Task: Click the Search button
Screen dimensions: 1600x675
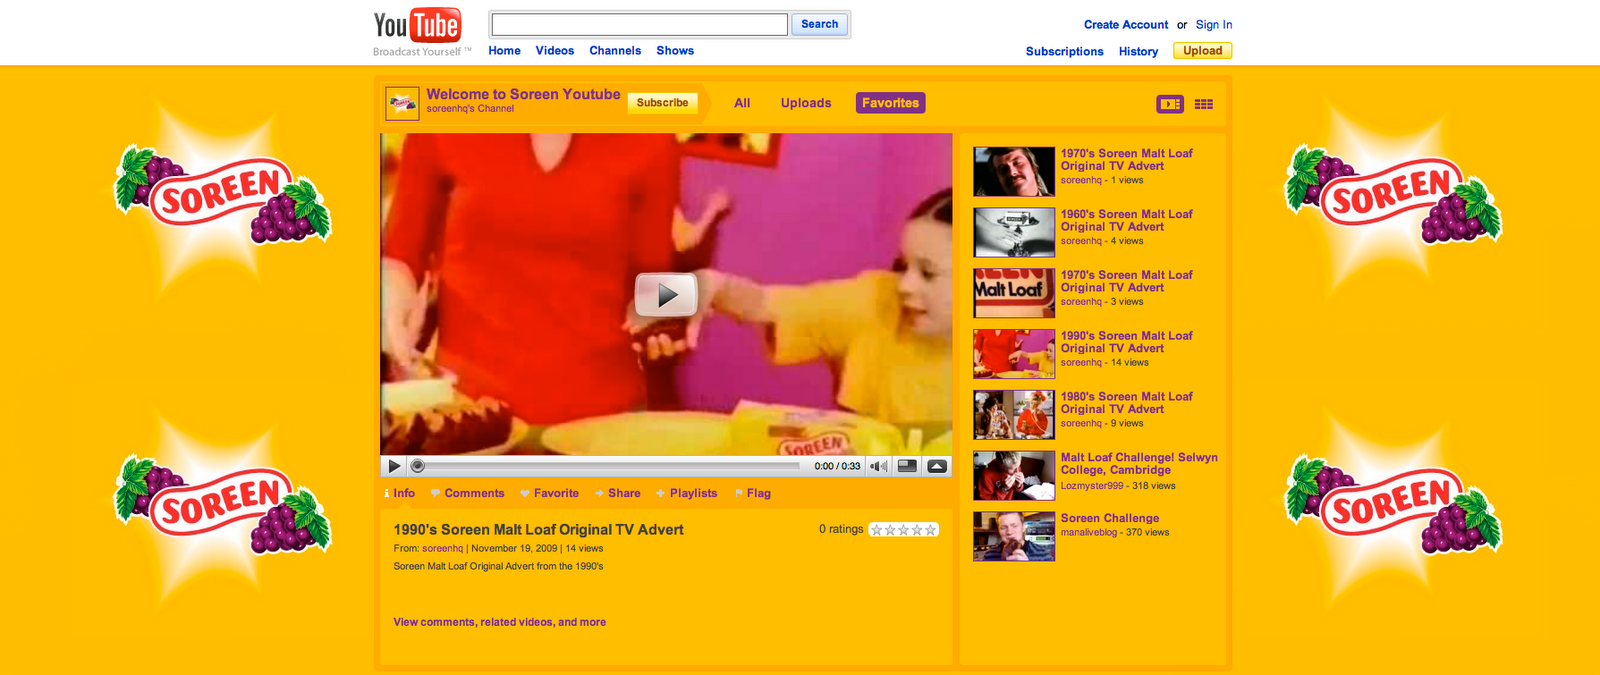Action: click(x=820, y=24)
